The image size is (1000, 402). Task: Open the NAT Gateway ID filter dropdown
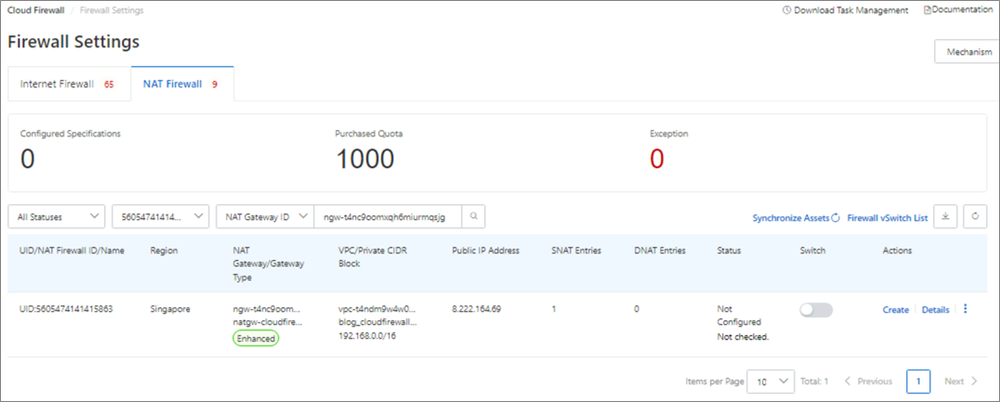tap(265, 216)
